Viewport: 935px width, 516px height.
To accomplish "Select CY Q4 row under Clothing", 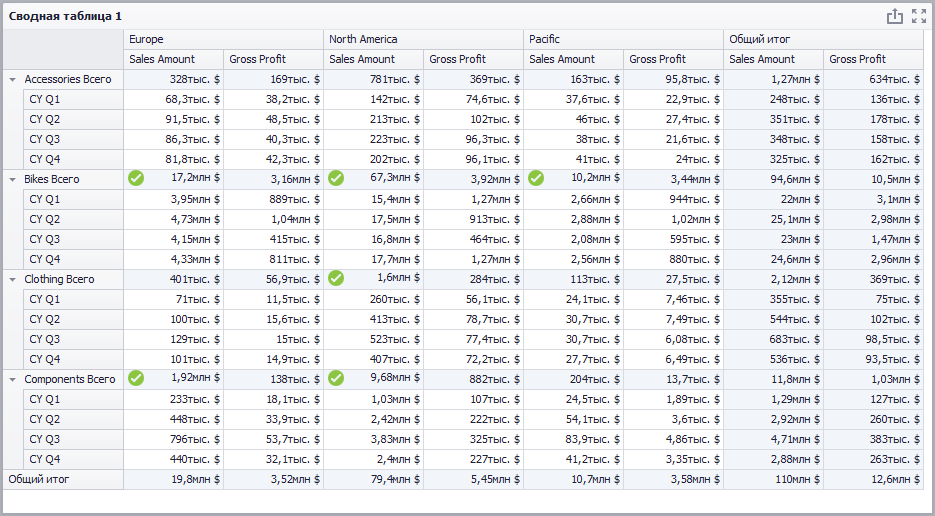I will coord(73,359).
